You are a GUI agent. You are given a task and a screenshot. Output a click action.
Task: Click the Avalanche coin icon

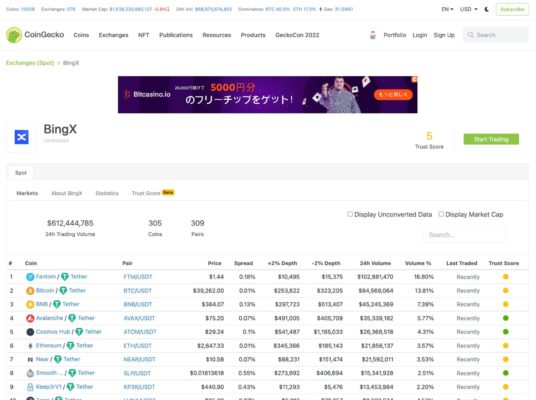(x=30, y=318)
